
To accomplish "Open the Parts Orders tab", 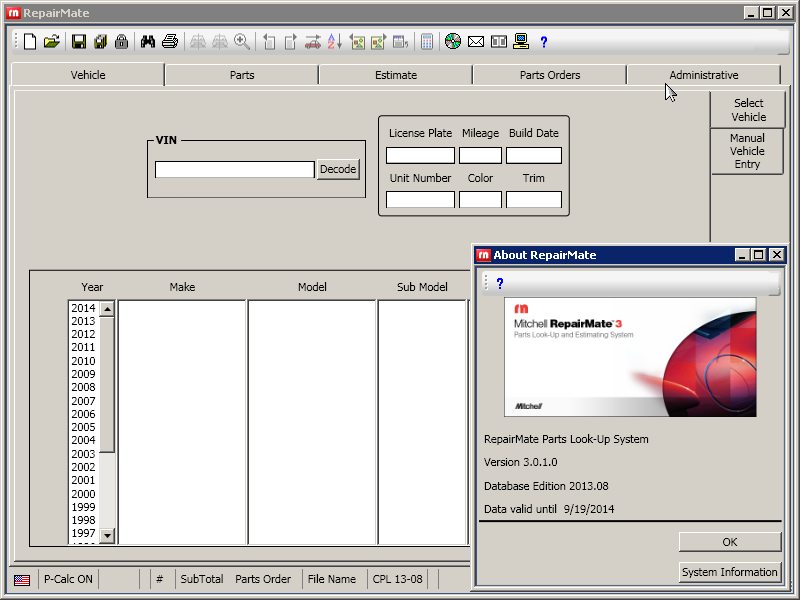I will point(550,75).
